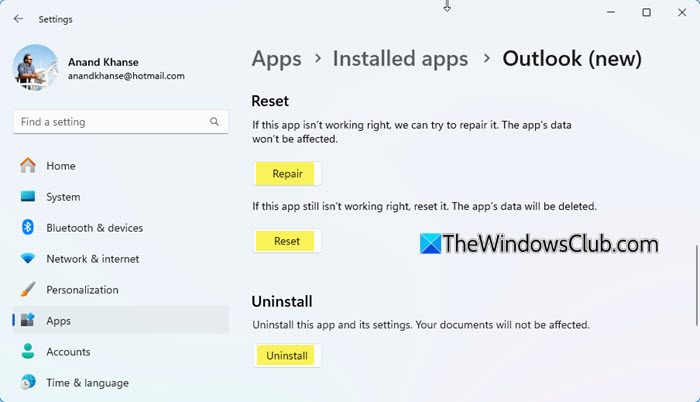
Task: Click the Personalization paintbrush icon
Action: click(x=28, y=290)
